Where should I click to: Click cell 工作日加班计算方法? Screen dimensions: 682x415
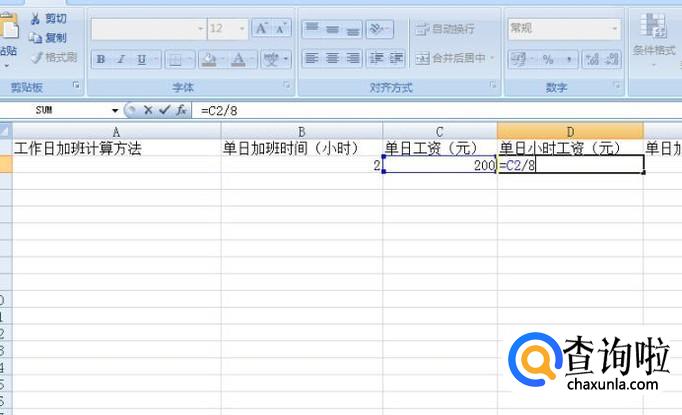coord(116,148)
